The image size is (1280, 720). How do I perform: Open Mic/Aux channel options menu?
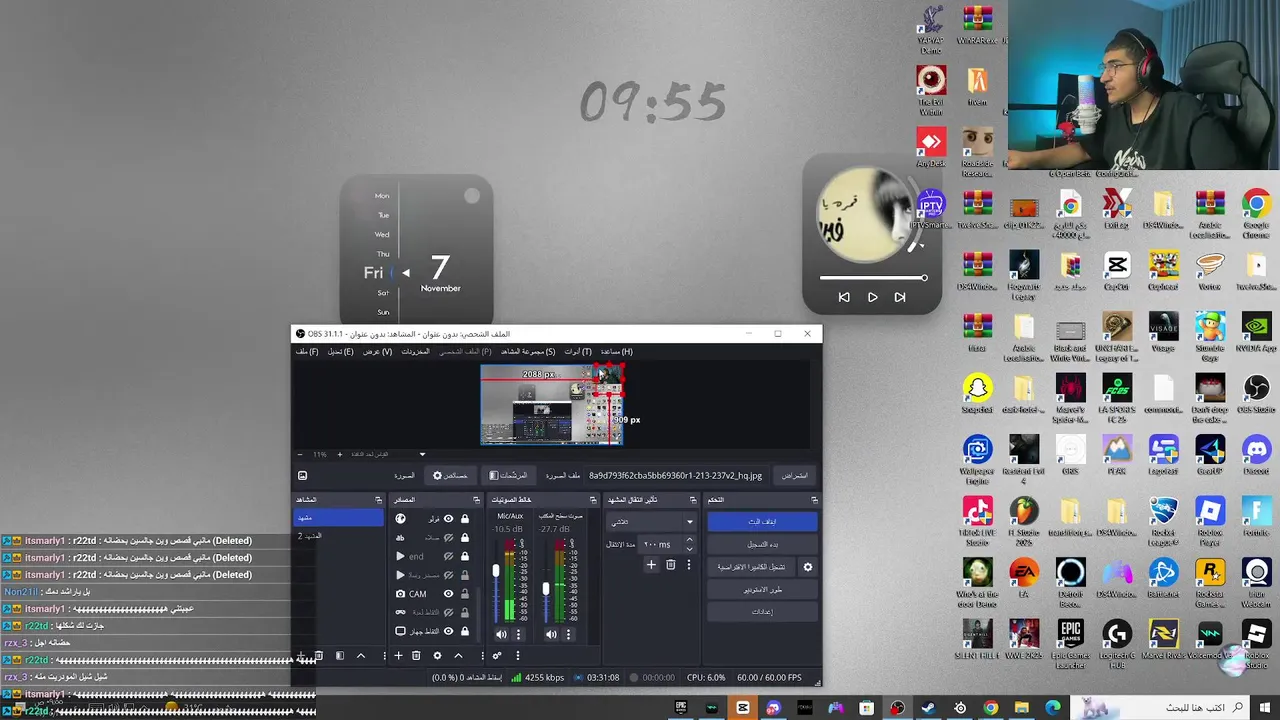pos(518,635)
